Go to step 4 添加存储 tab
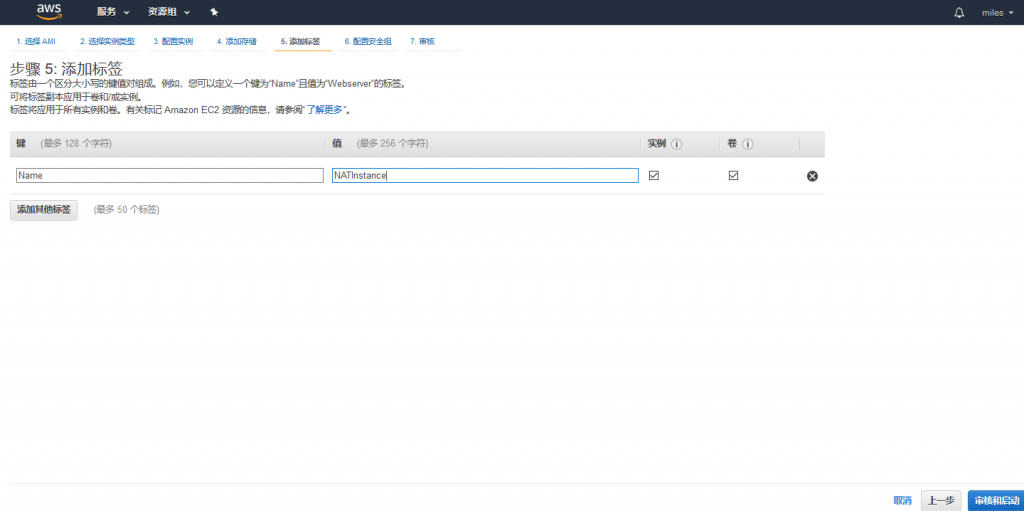Image resolution: width=1024 pixels, height=511 pixels. tap(236, 41)
